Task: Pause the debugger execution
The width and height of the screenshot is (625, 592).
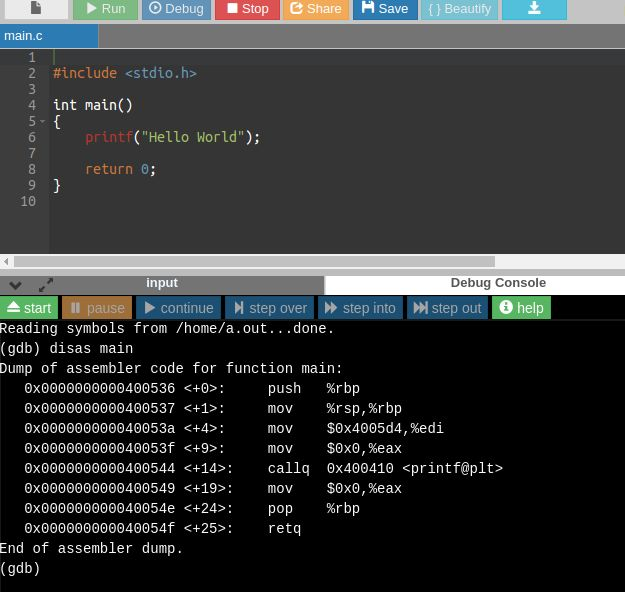Action: (97, 308)
